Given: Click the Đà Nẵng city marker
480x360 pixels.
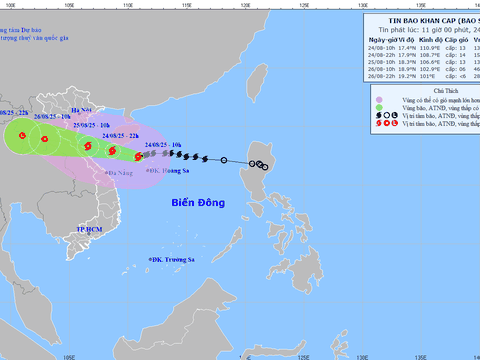Looking at the screenshot, I should pyautogui.click(x=107, y=173).
